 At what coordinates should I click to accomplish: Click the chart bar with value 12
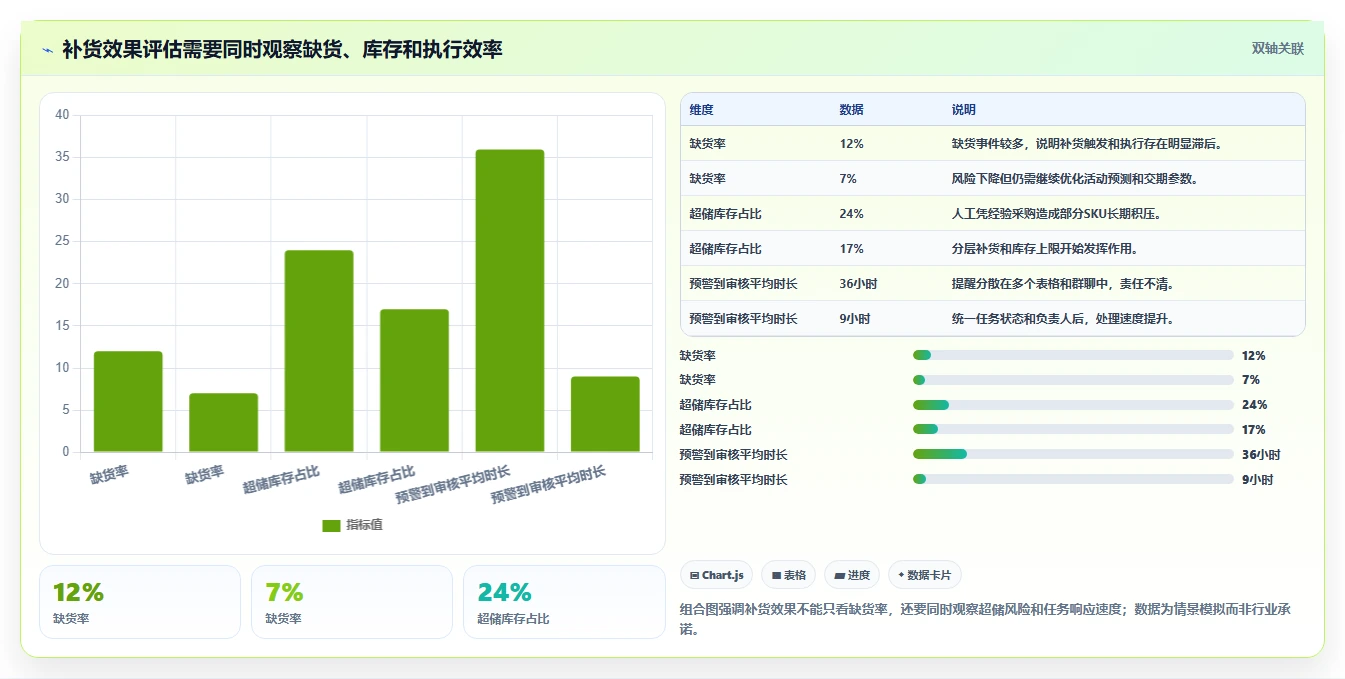tap(128, 402)
